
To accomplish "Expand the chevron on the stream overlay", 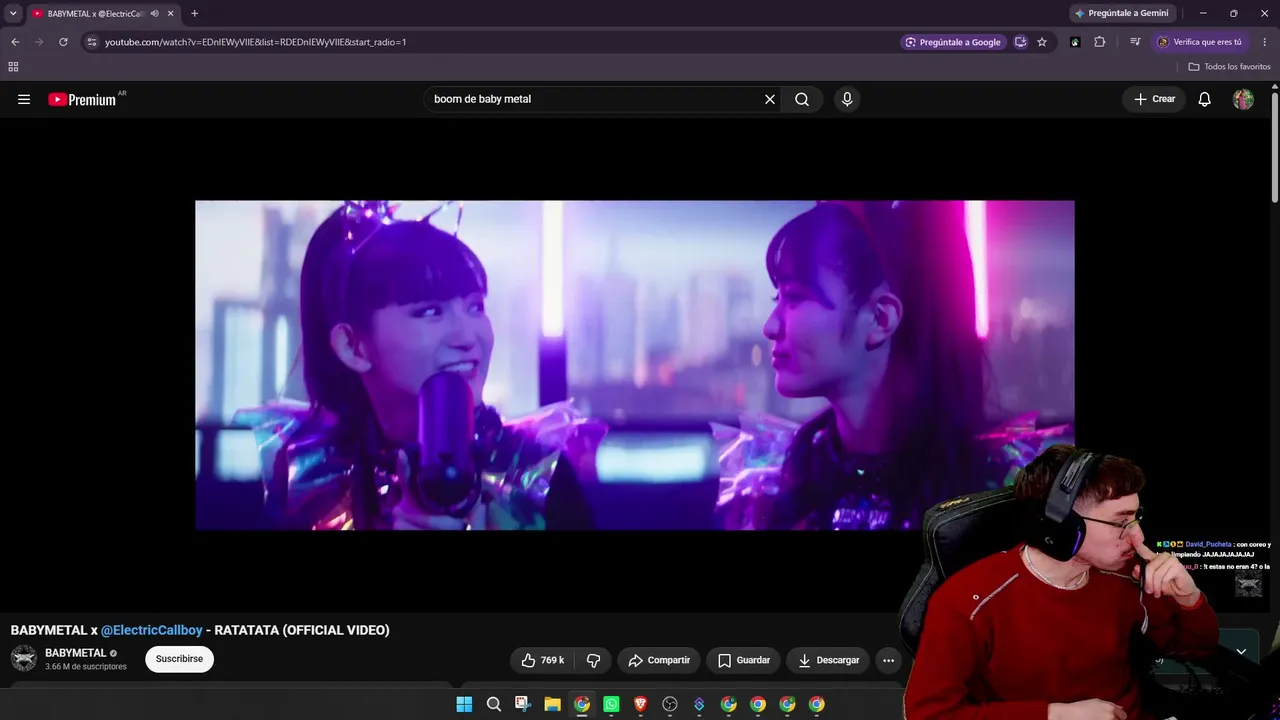I will coord(1241,652).
